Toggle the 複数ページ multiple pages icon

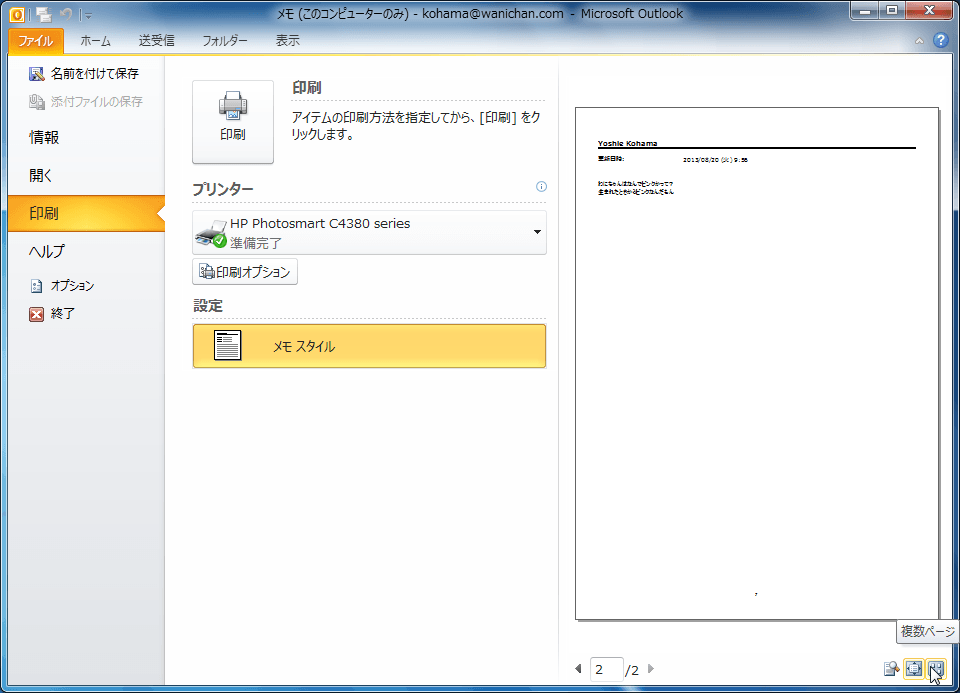[936, 669]
